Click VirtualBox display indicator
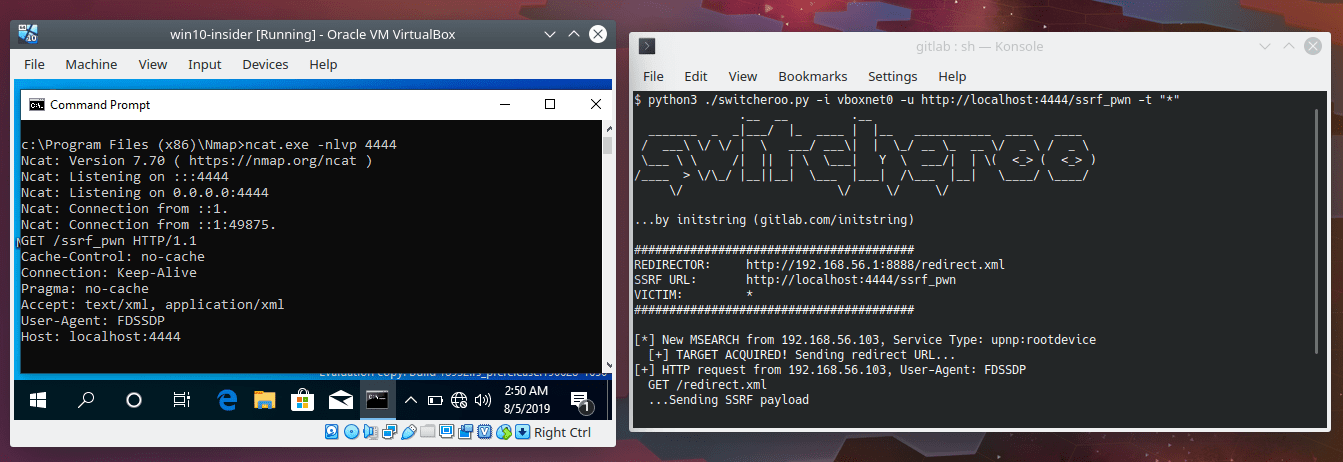The width and height of the screenshot is (1343, 462). [x=447, y=432]
